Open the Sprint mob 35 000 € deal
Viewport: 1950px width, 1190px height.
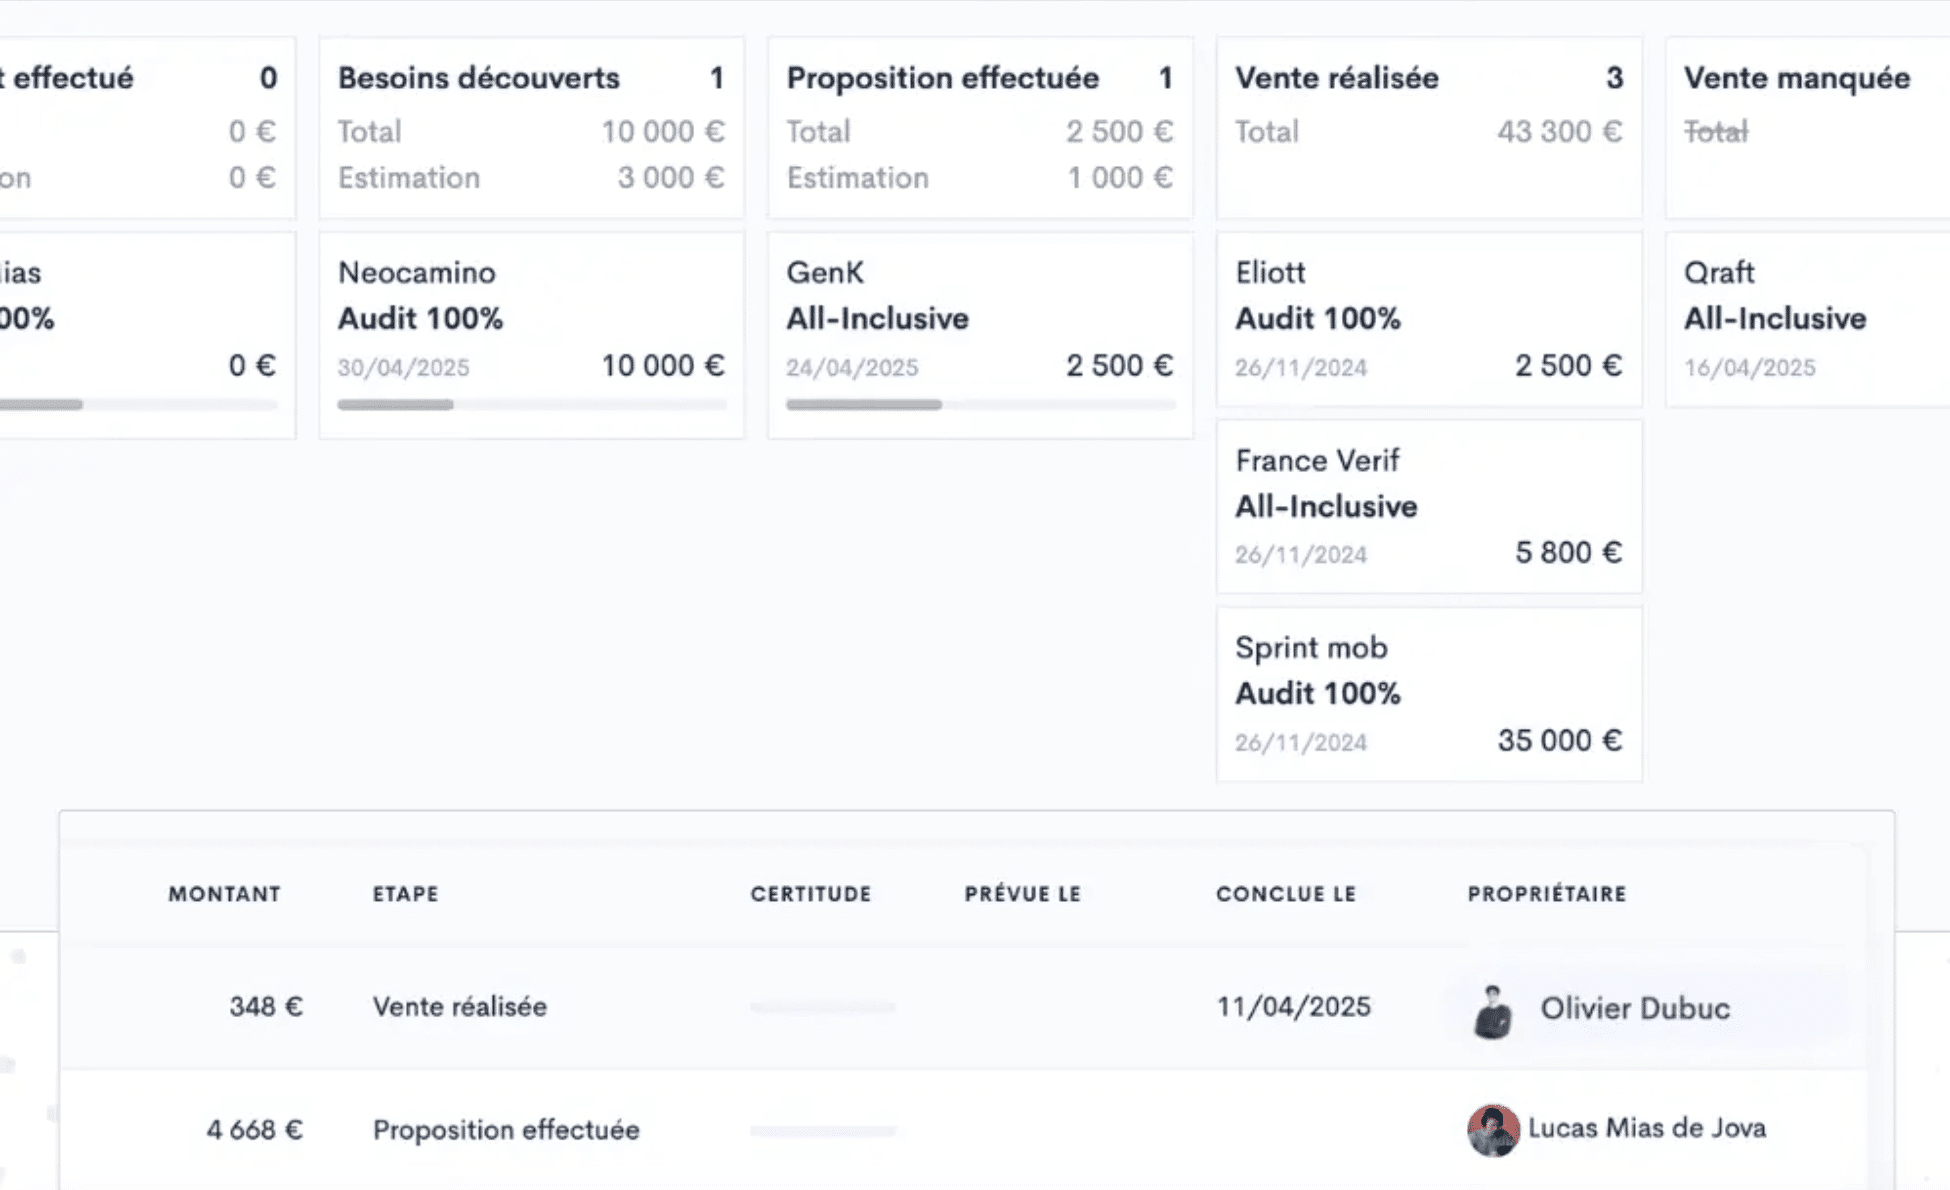coord(1428,694)
